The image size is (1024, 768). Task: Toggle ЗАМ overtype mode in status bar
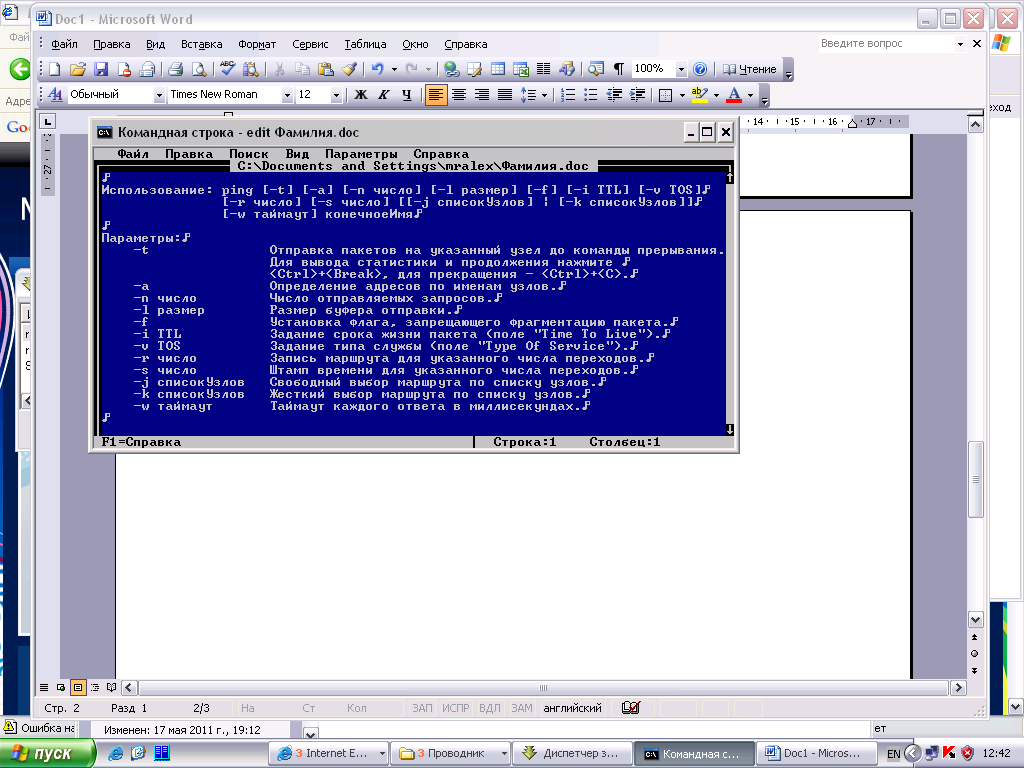pos(522,708)
